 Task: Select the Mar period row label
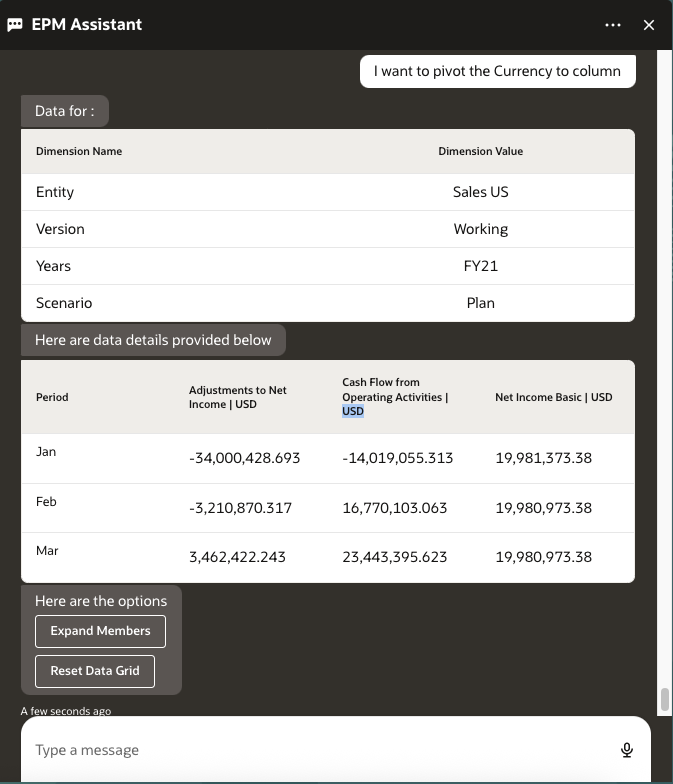pyautogui.click(x=47, y=551)
